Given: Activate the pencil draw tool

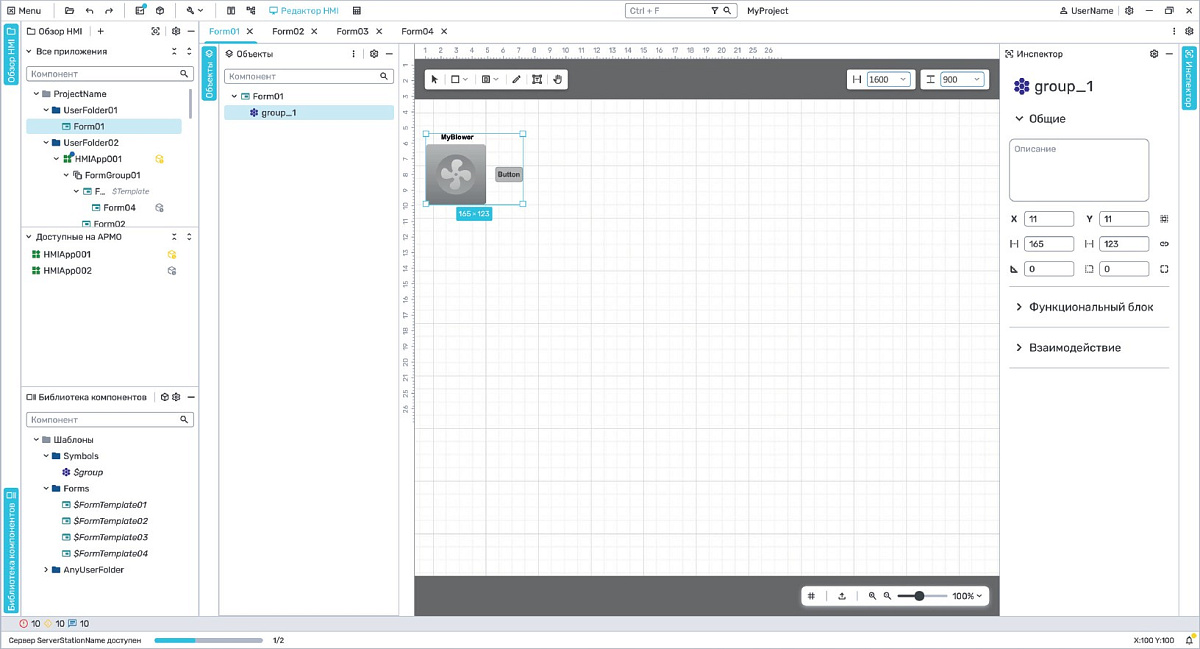Looking at the screenshot, I should 516,79.
